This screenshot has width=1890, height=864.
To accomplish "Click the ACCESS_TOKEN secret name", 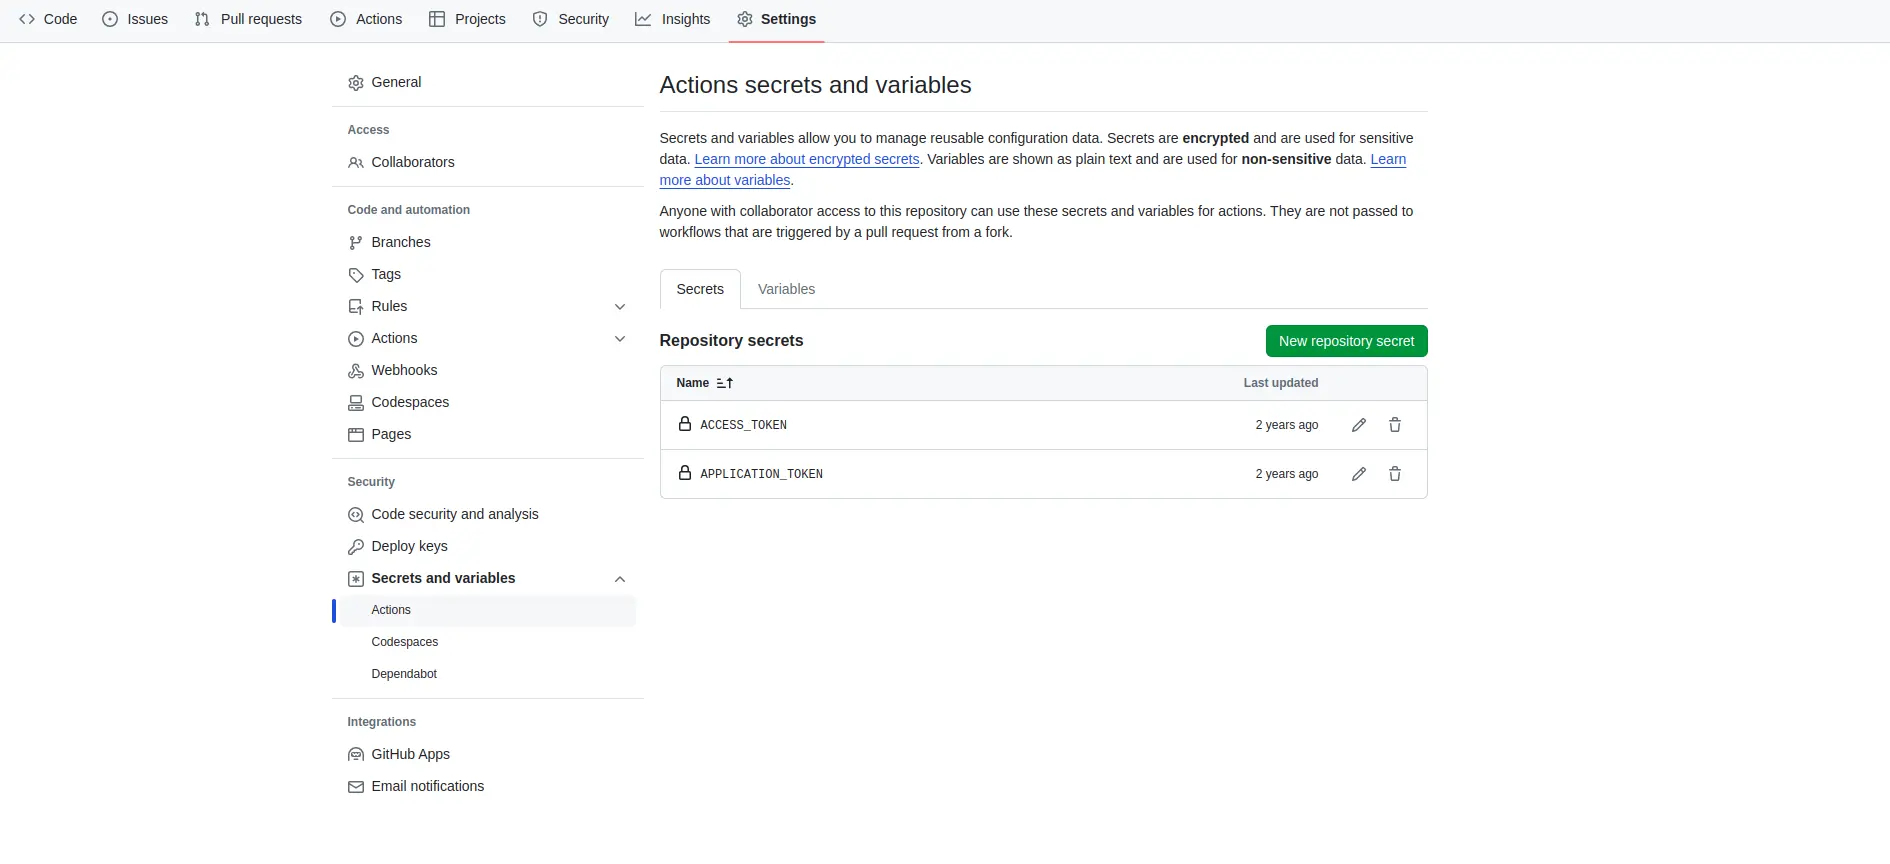I will click(x=743, y=425).
